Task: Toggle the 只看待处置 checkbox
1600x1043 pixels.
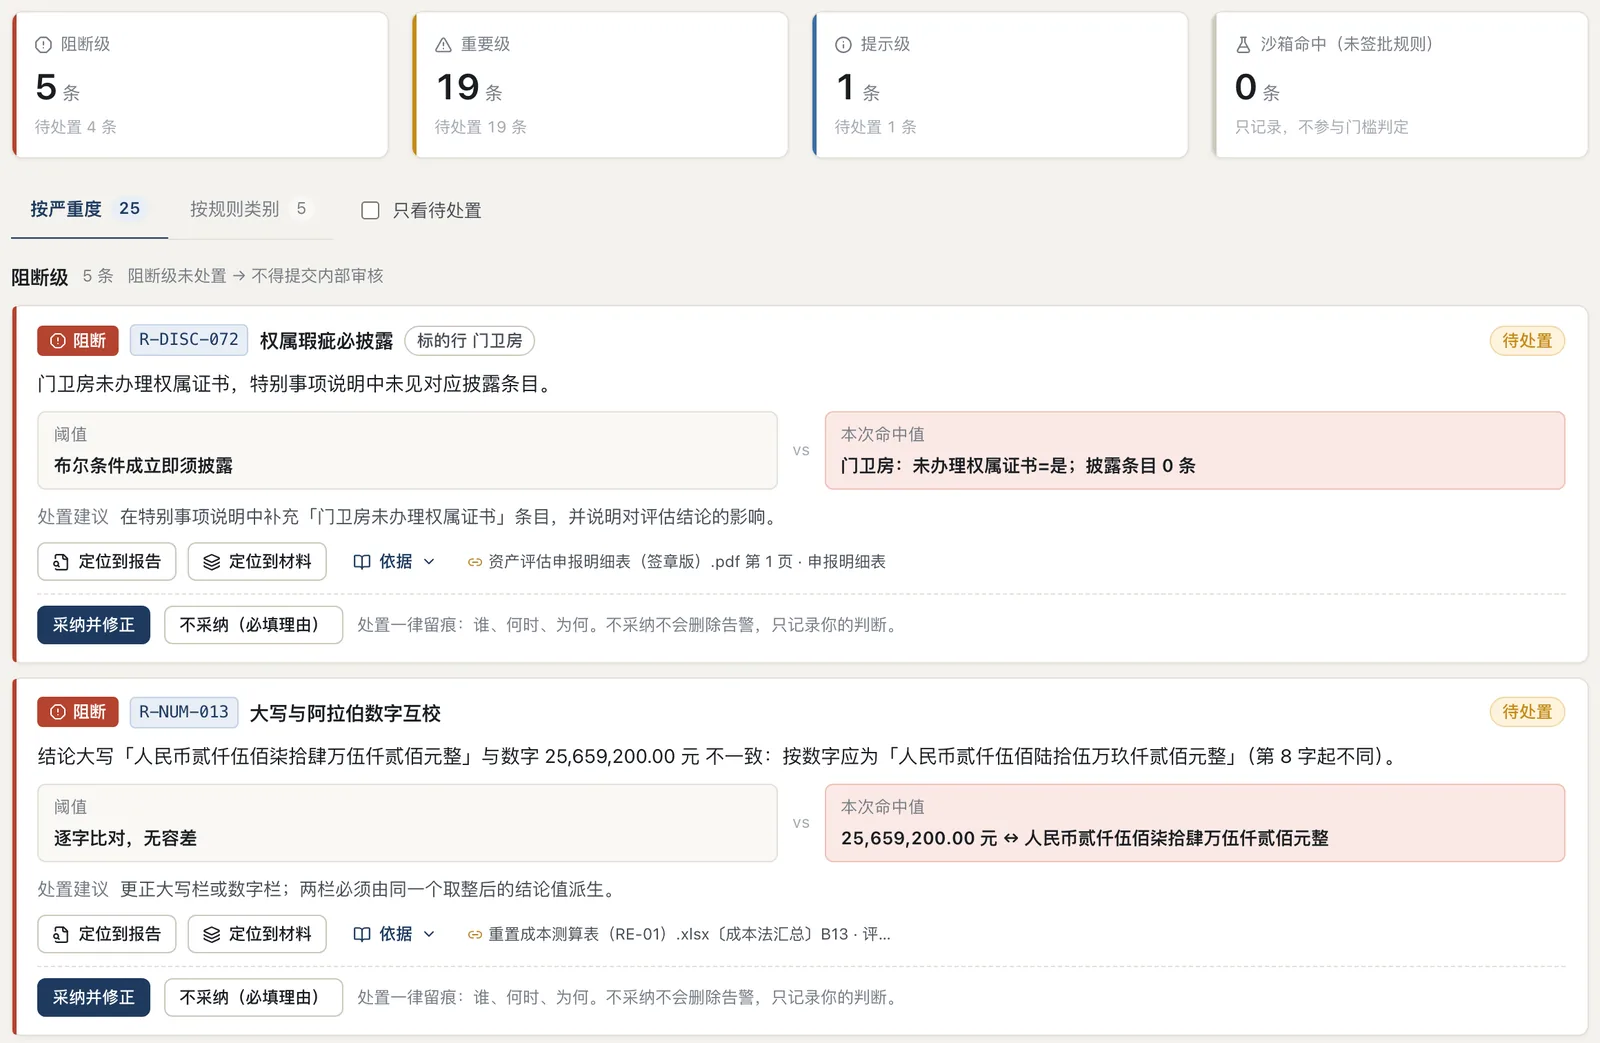Action: point(370,210)
